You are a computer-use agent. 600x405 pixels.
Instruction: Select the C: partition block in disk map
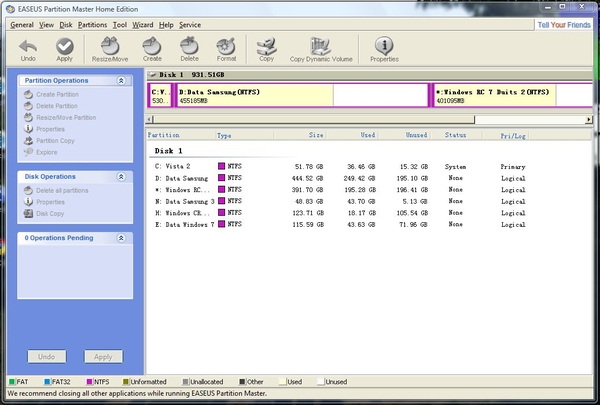(159, 96)
